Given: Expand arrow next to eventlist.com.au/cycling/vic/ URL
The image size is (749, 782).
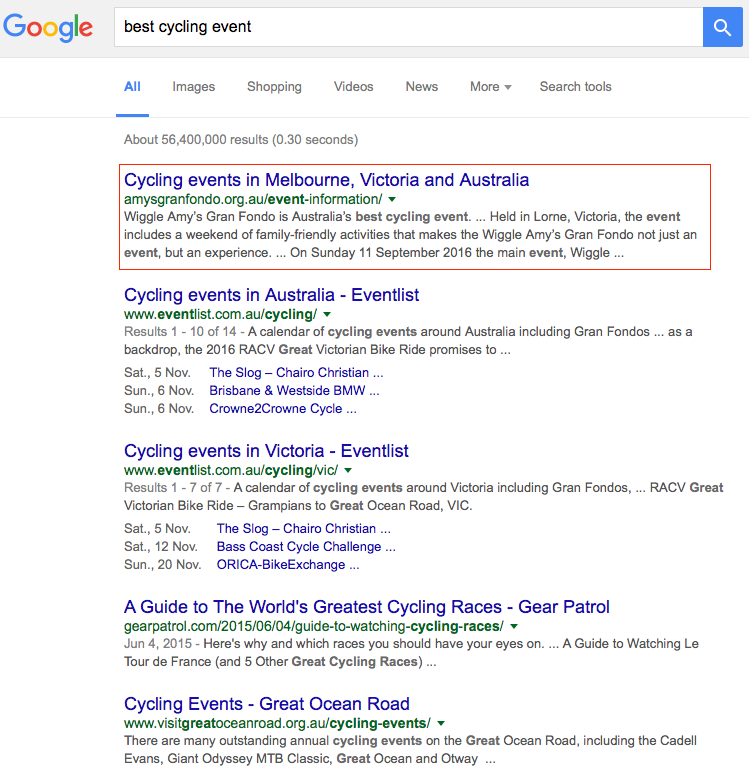Looking at the screenshot, I should pos(348,470).
